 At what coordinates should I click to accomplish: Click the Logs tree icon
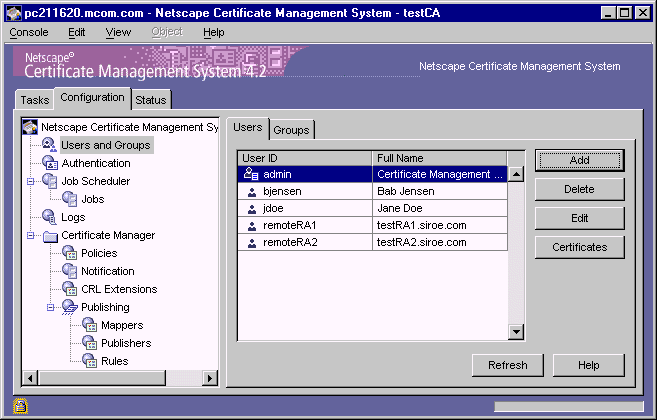[49, 217]
